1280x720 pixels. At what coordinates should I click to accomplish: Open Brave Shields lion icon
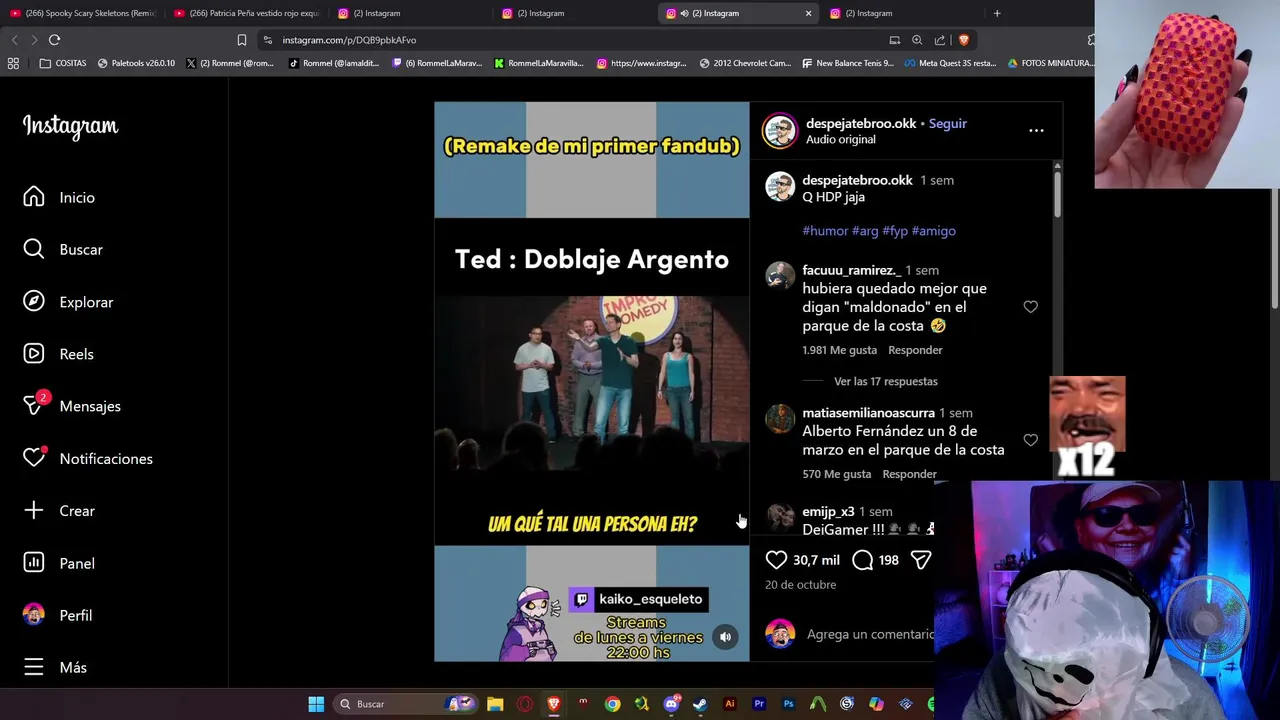coord(964,40)
